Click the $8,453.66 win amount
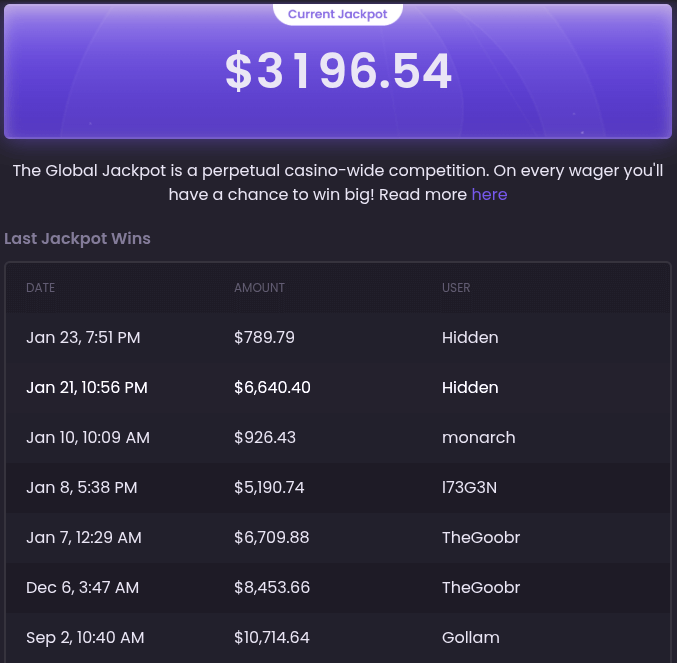Viewport: 677px width, 663px height. coord(272,588)
